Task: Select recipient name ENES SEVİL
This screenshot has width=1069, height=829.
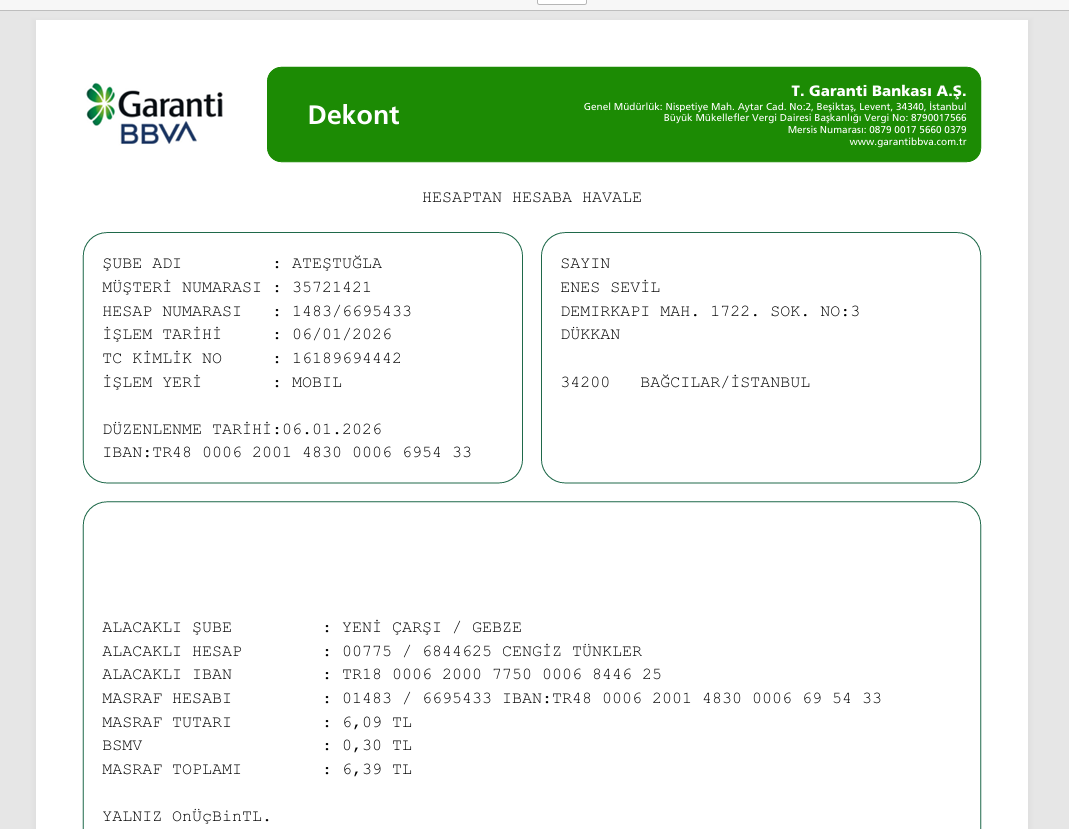Action: [610, 288]
